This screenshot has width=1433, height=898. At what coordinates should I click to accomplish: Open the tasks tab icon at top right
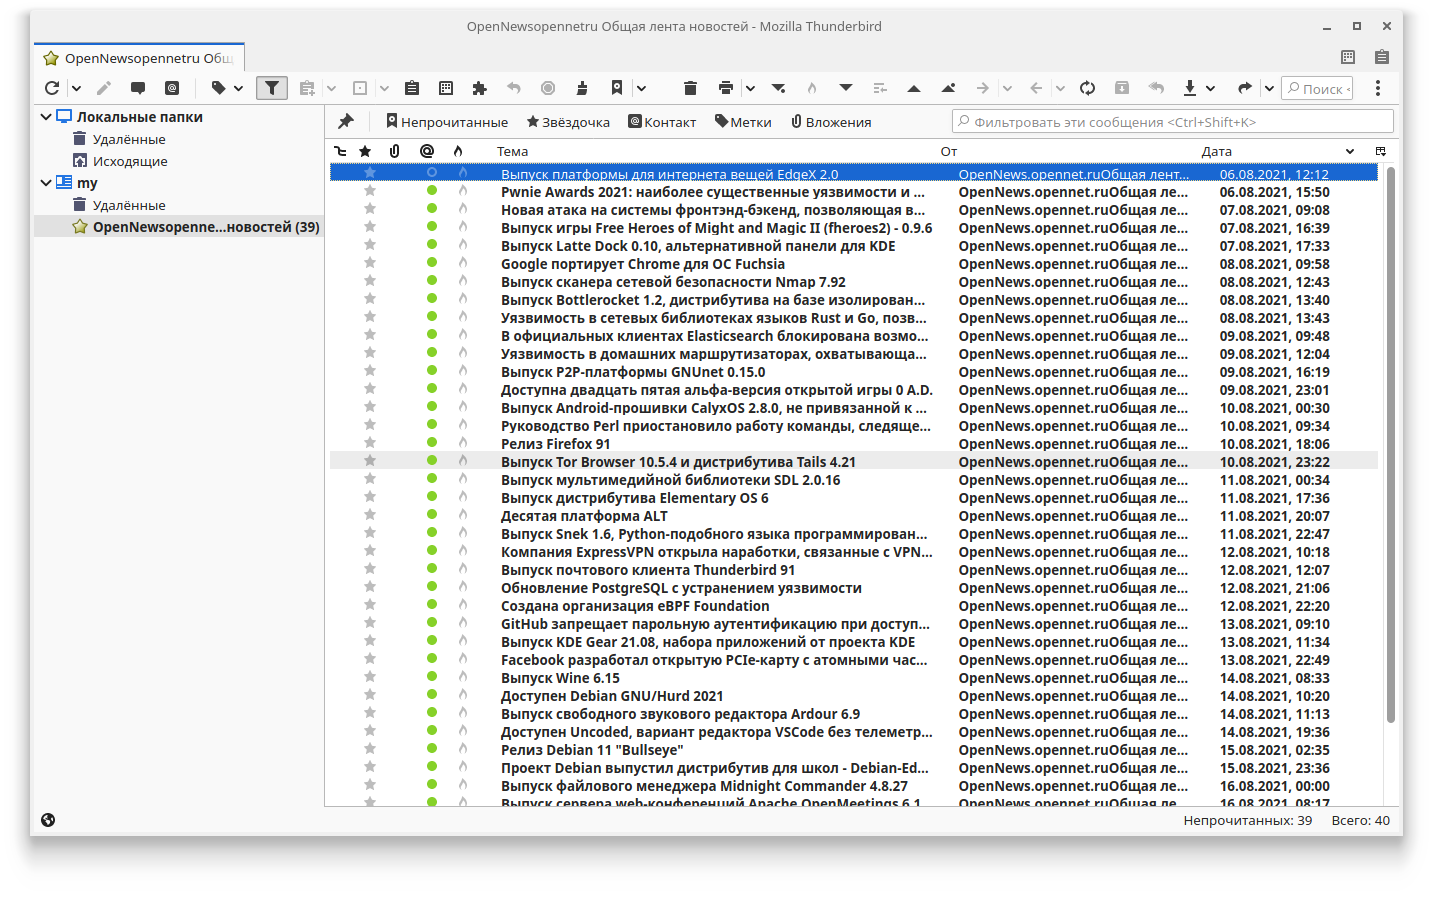coord(1382,57)
